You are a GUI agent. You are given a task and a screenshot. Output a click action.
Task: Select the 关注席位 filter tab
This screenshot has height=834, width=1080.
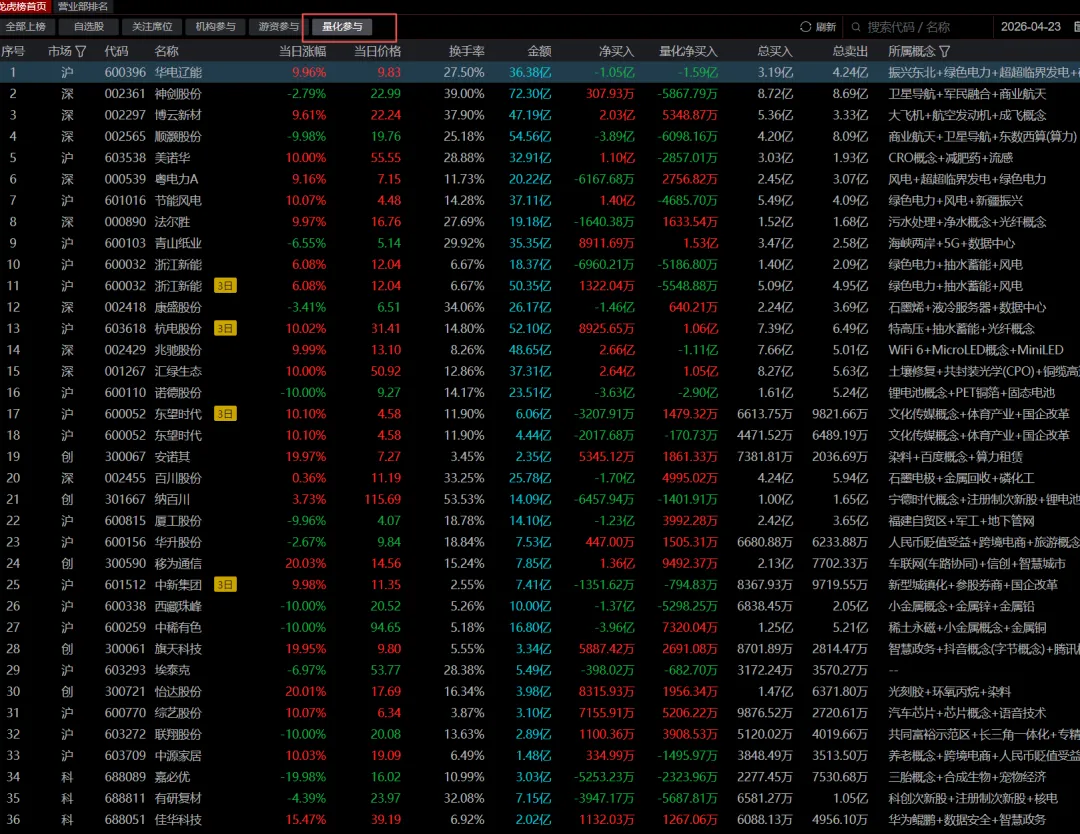coord(152,27)
